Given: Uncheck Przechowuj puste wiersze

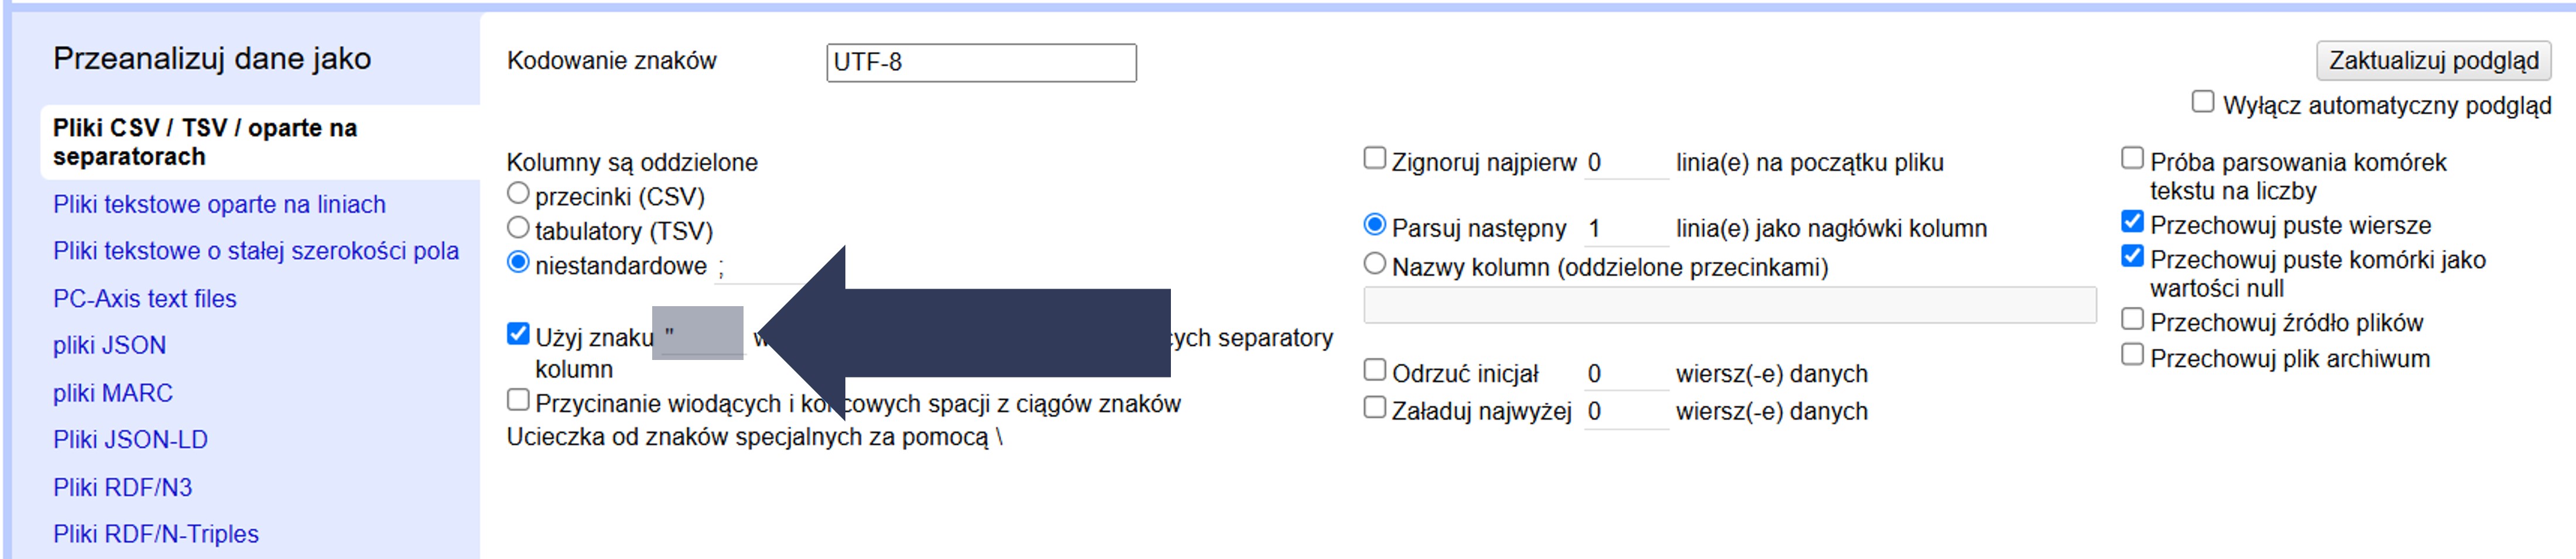Looking at the screenshot, I should coord(2132,222).
